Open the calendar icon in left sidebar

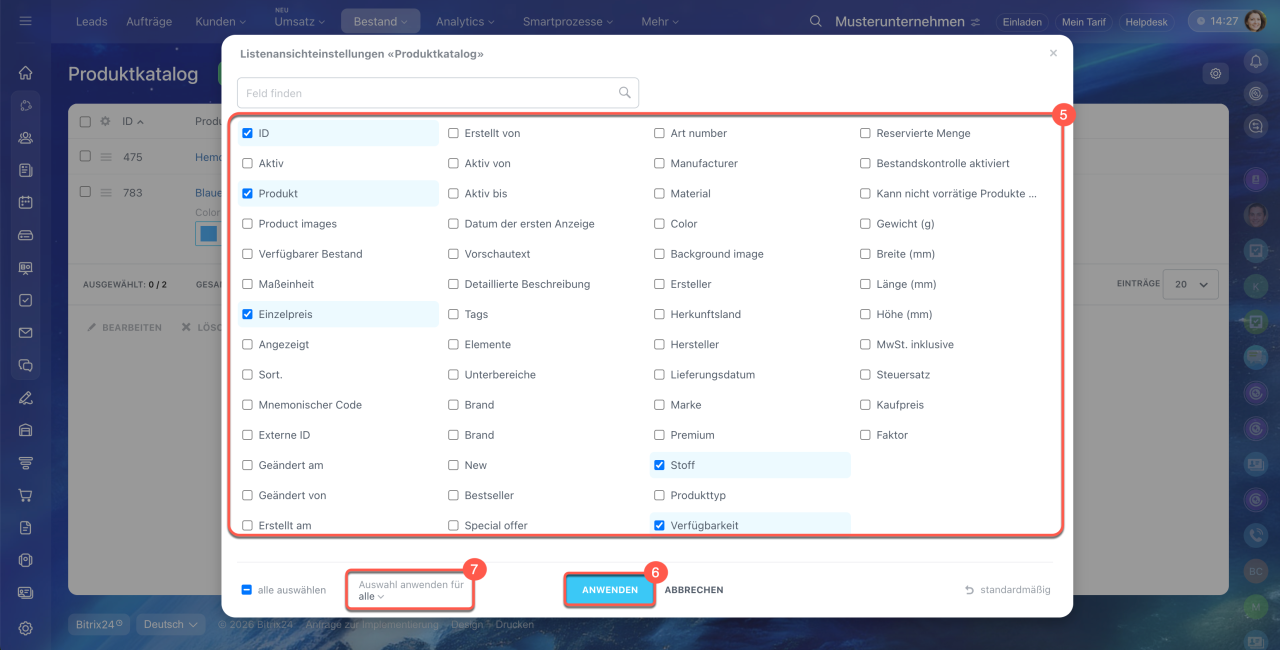(x=26, y=202)
